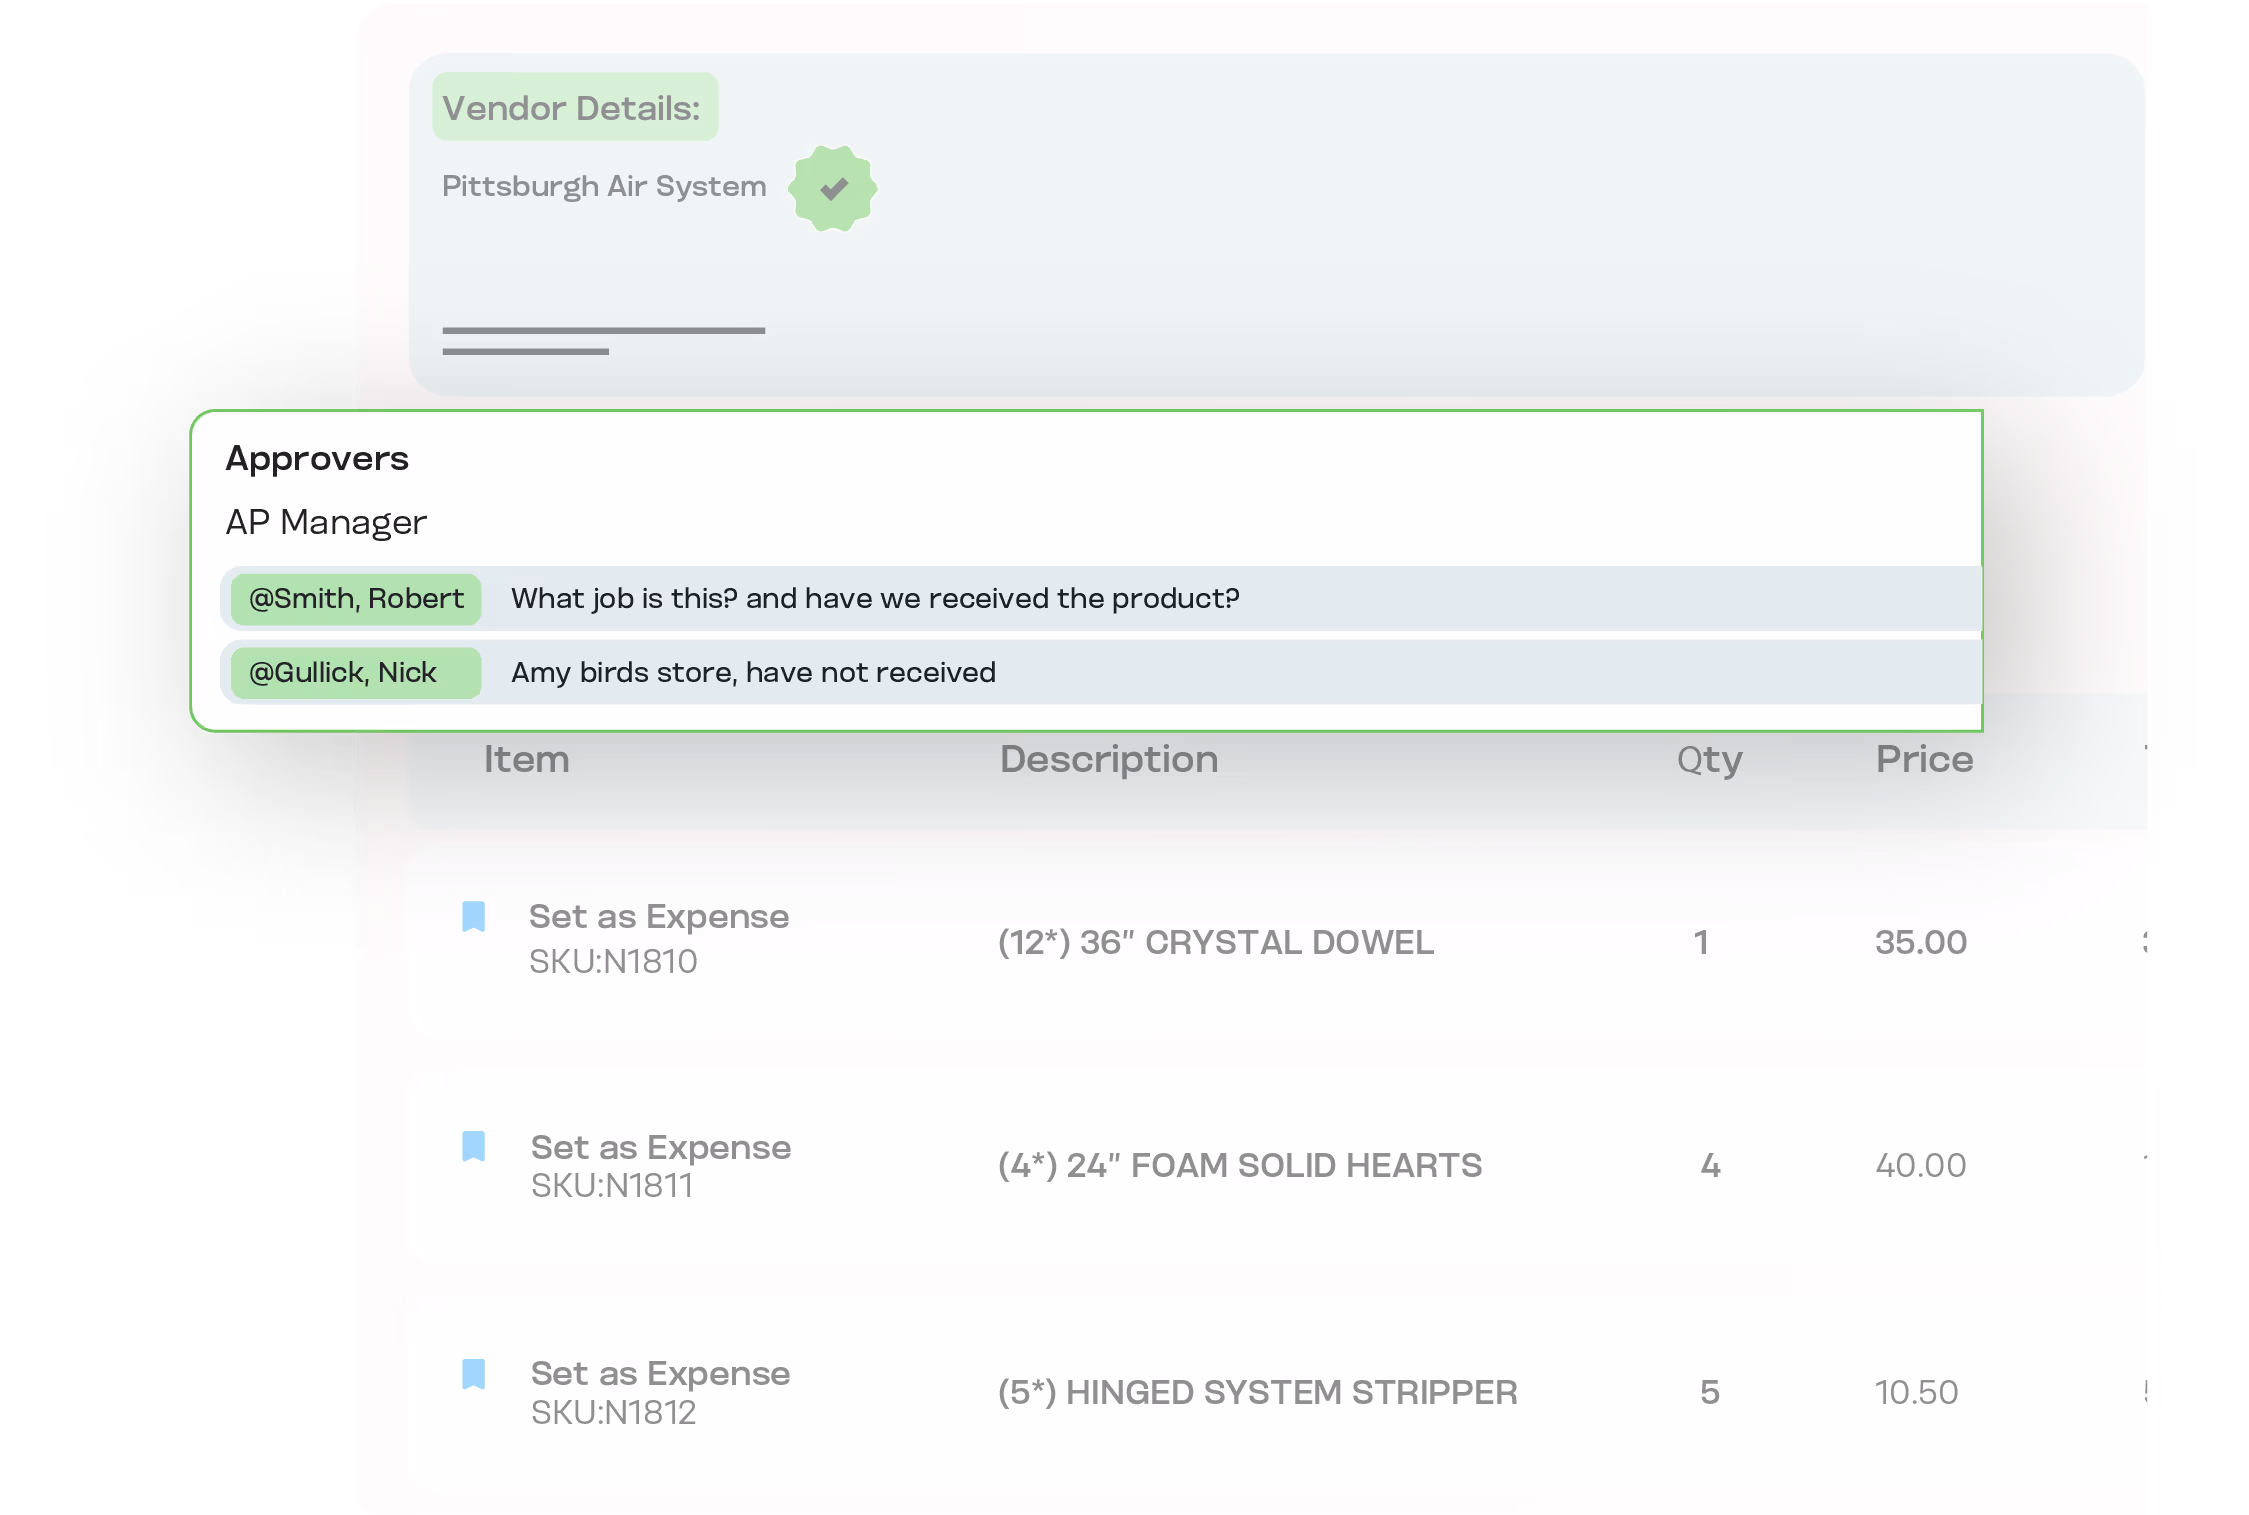Image resolution: width=2249 pixels, height=1515 pixels.
Task: Click the Approvers panel heading
Action: coord(317,459)
